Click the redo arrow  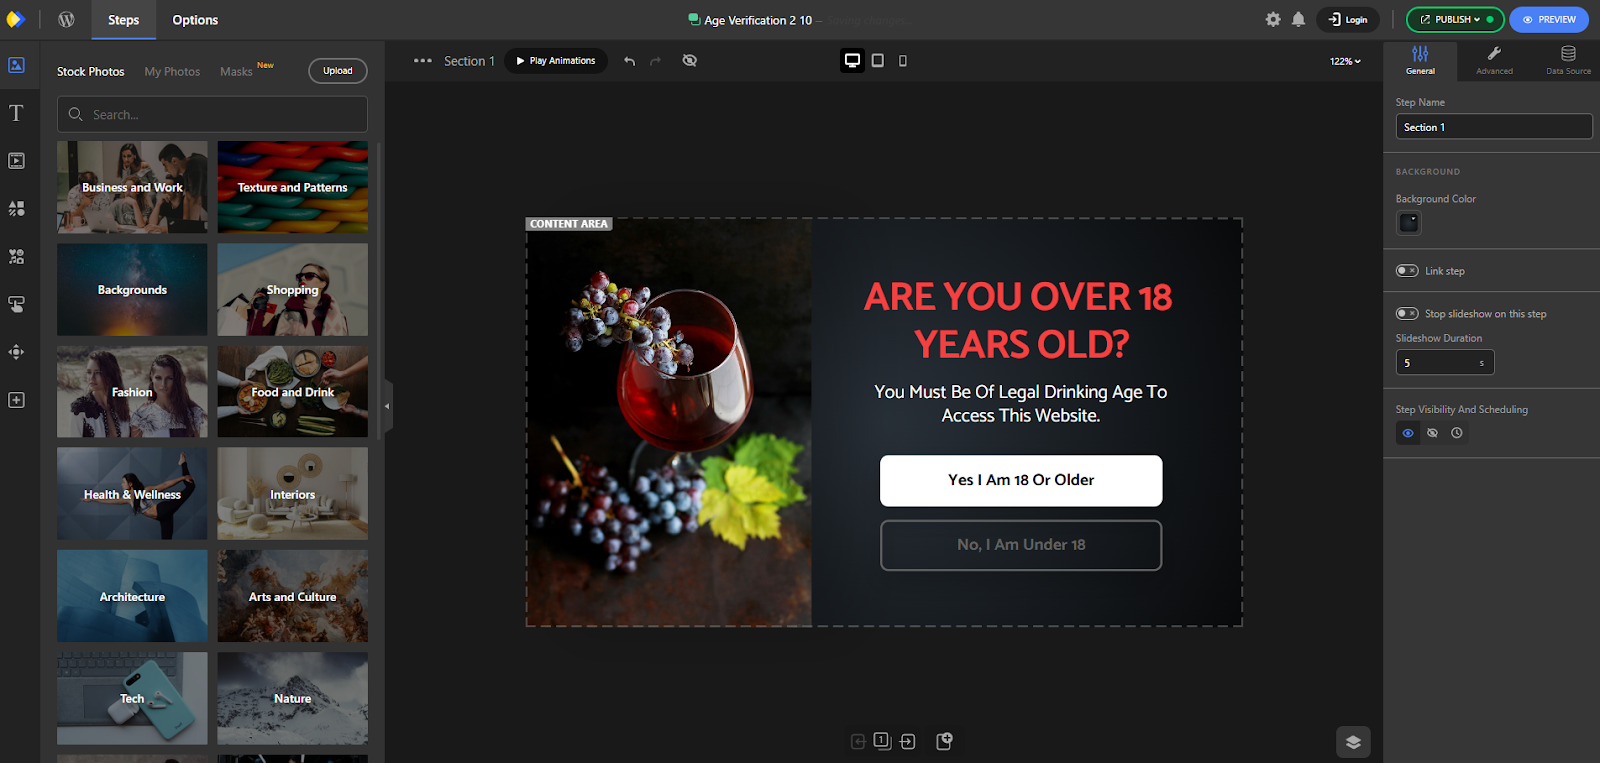[x=655, y=61]
